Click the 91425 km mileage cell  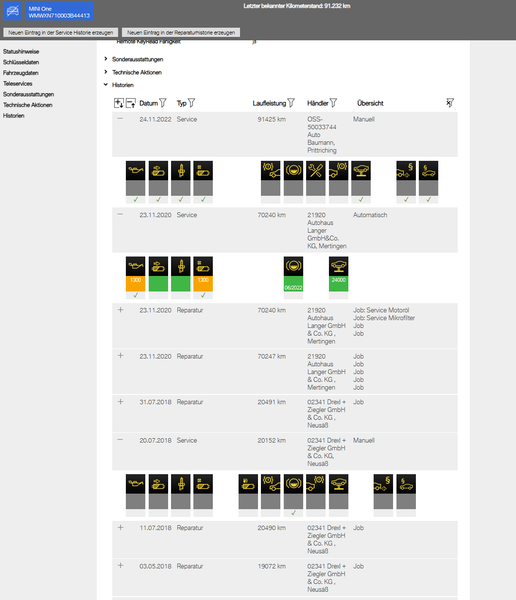pyautogui.click(x=271, y=119)
